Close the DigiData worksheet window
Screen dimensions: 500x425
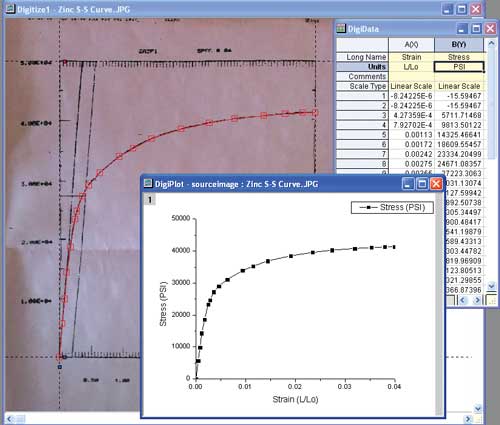[490, 29]
